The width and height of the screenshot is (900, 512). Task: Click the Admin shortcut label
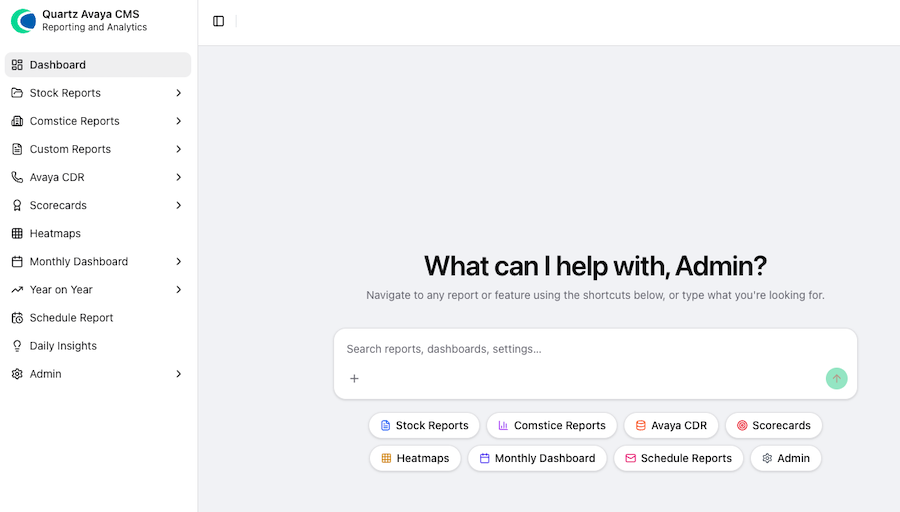tap(793, 458)
